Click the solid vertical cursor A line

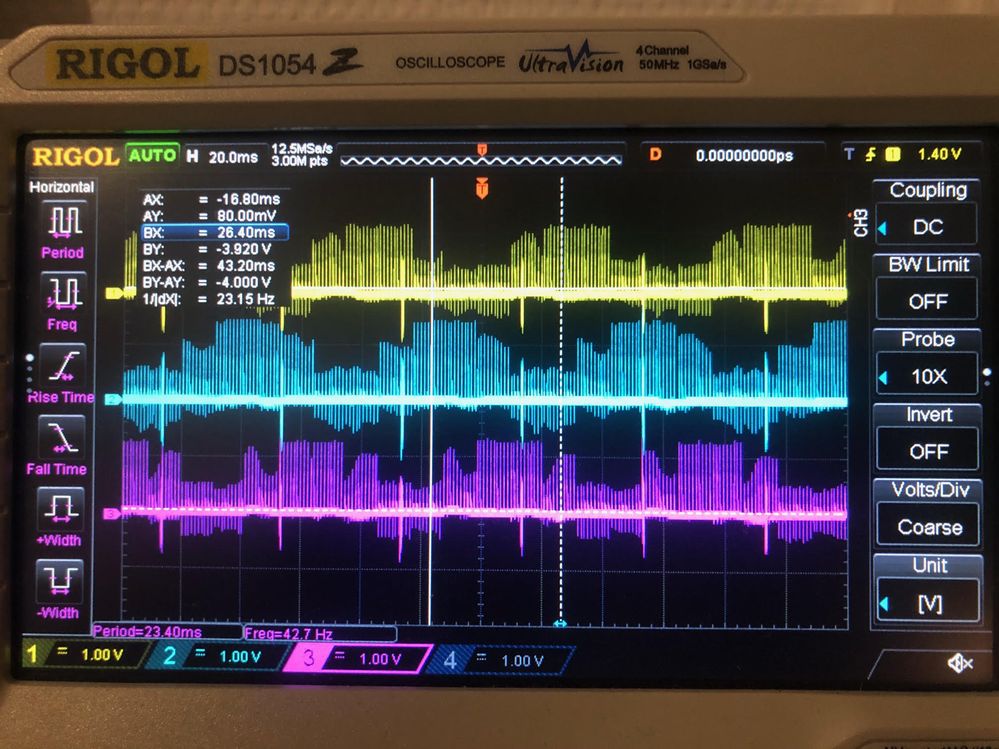[431, 401]
